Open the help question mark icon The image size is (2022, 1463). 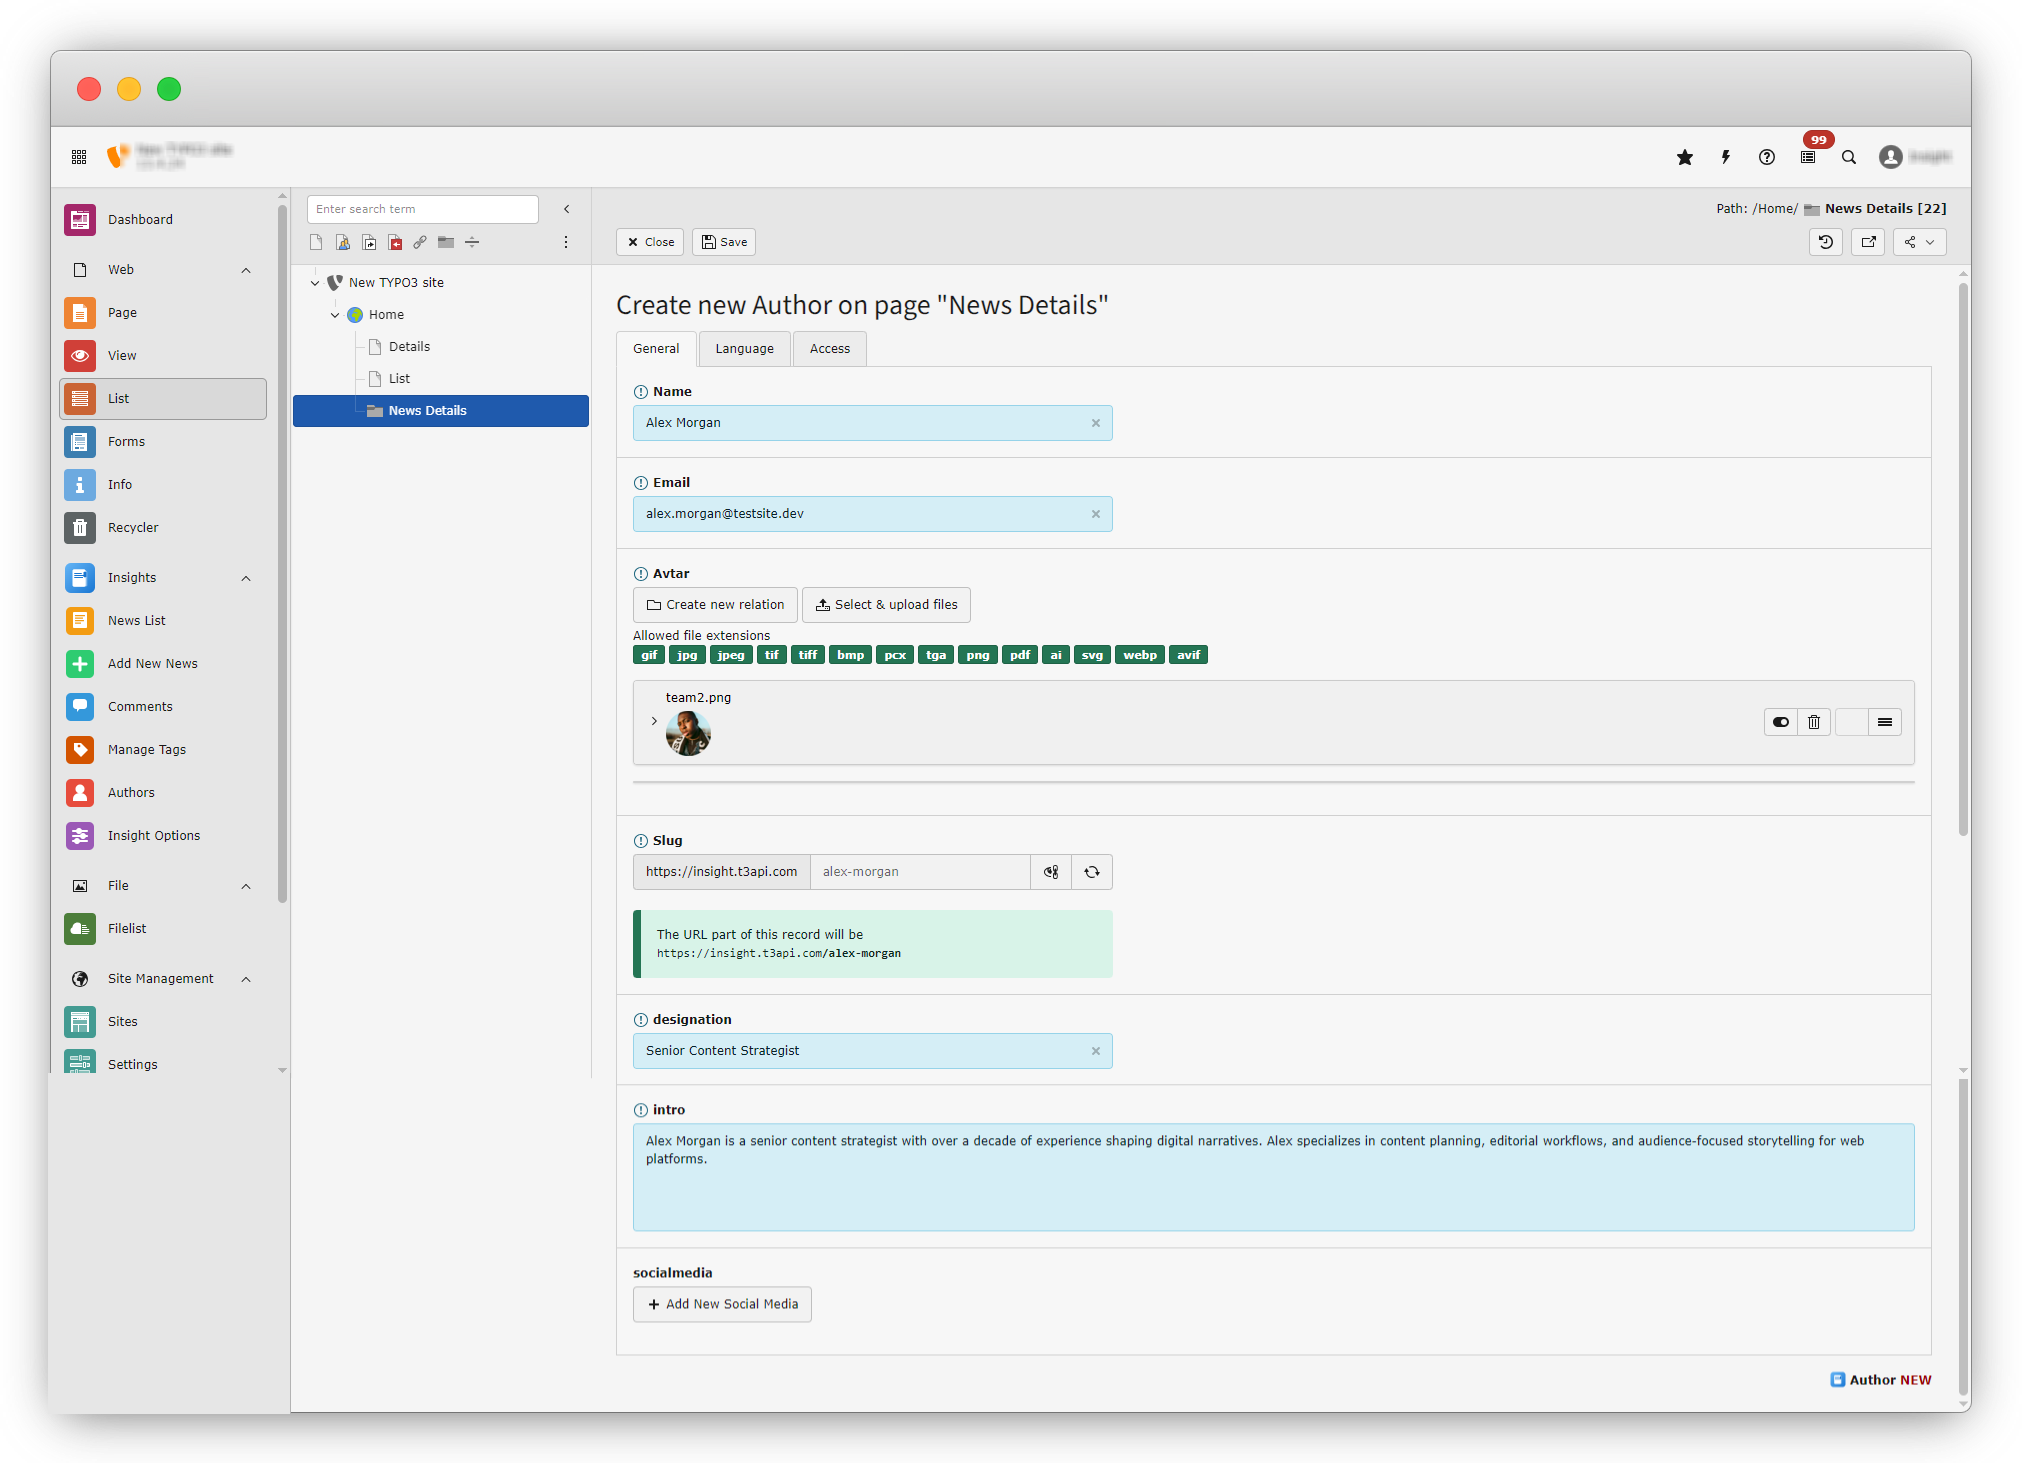point(1766,157)
